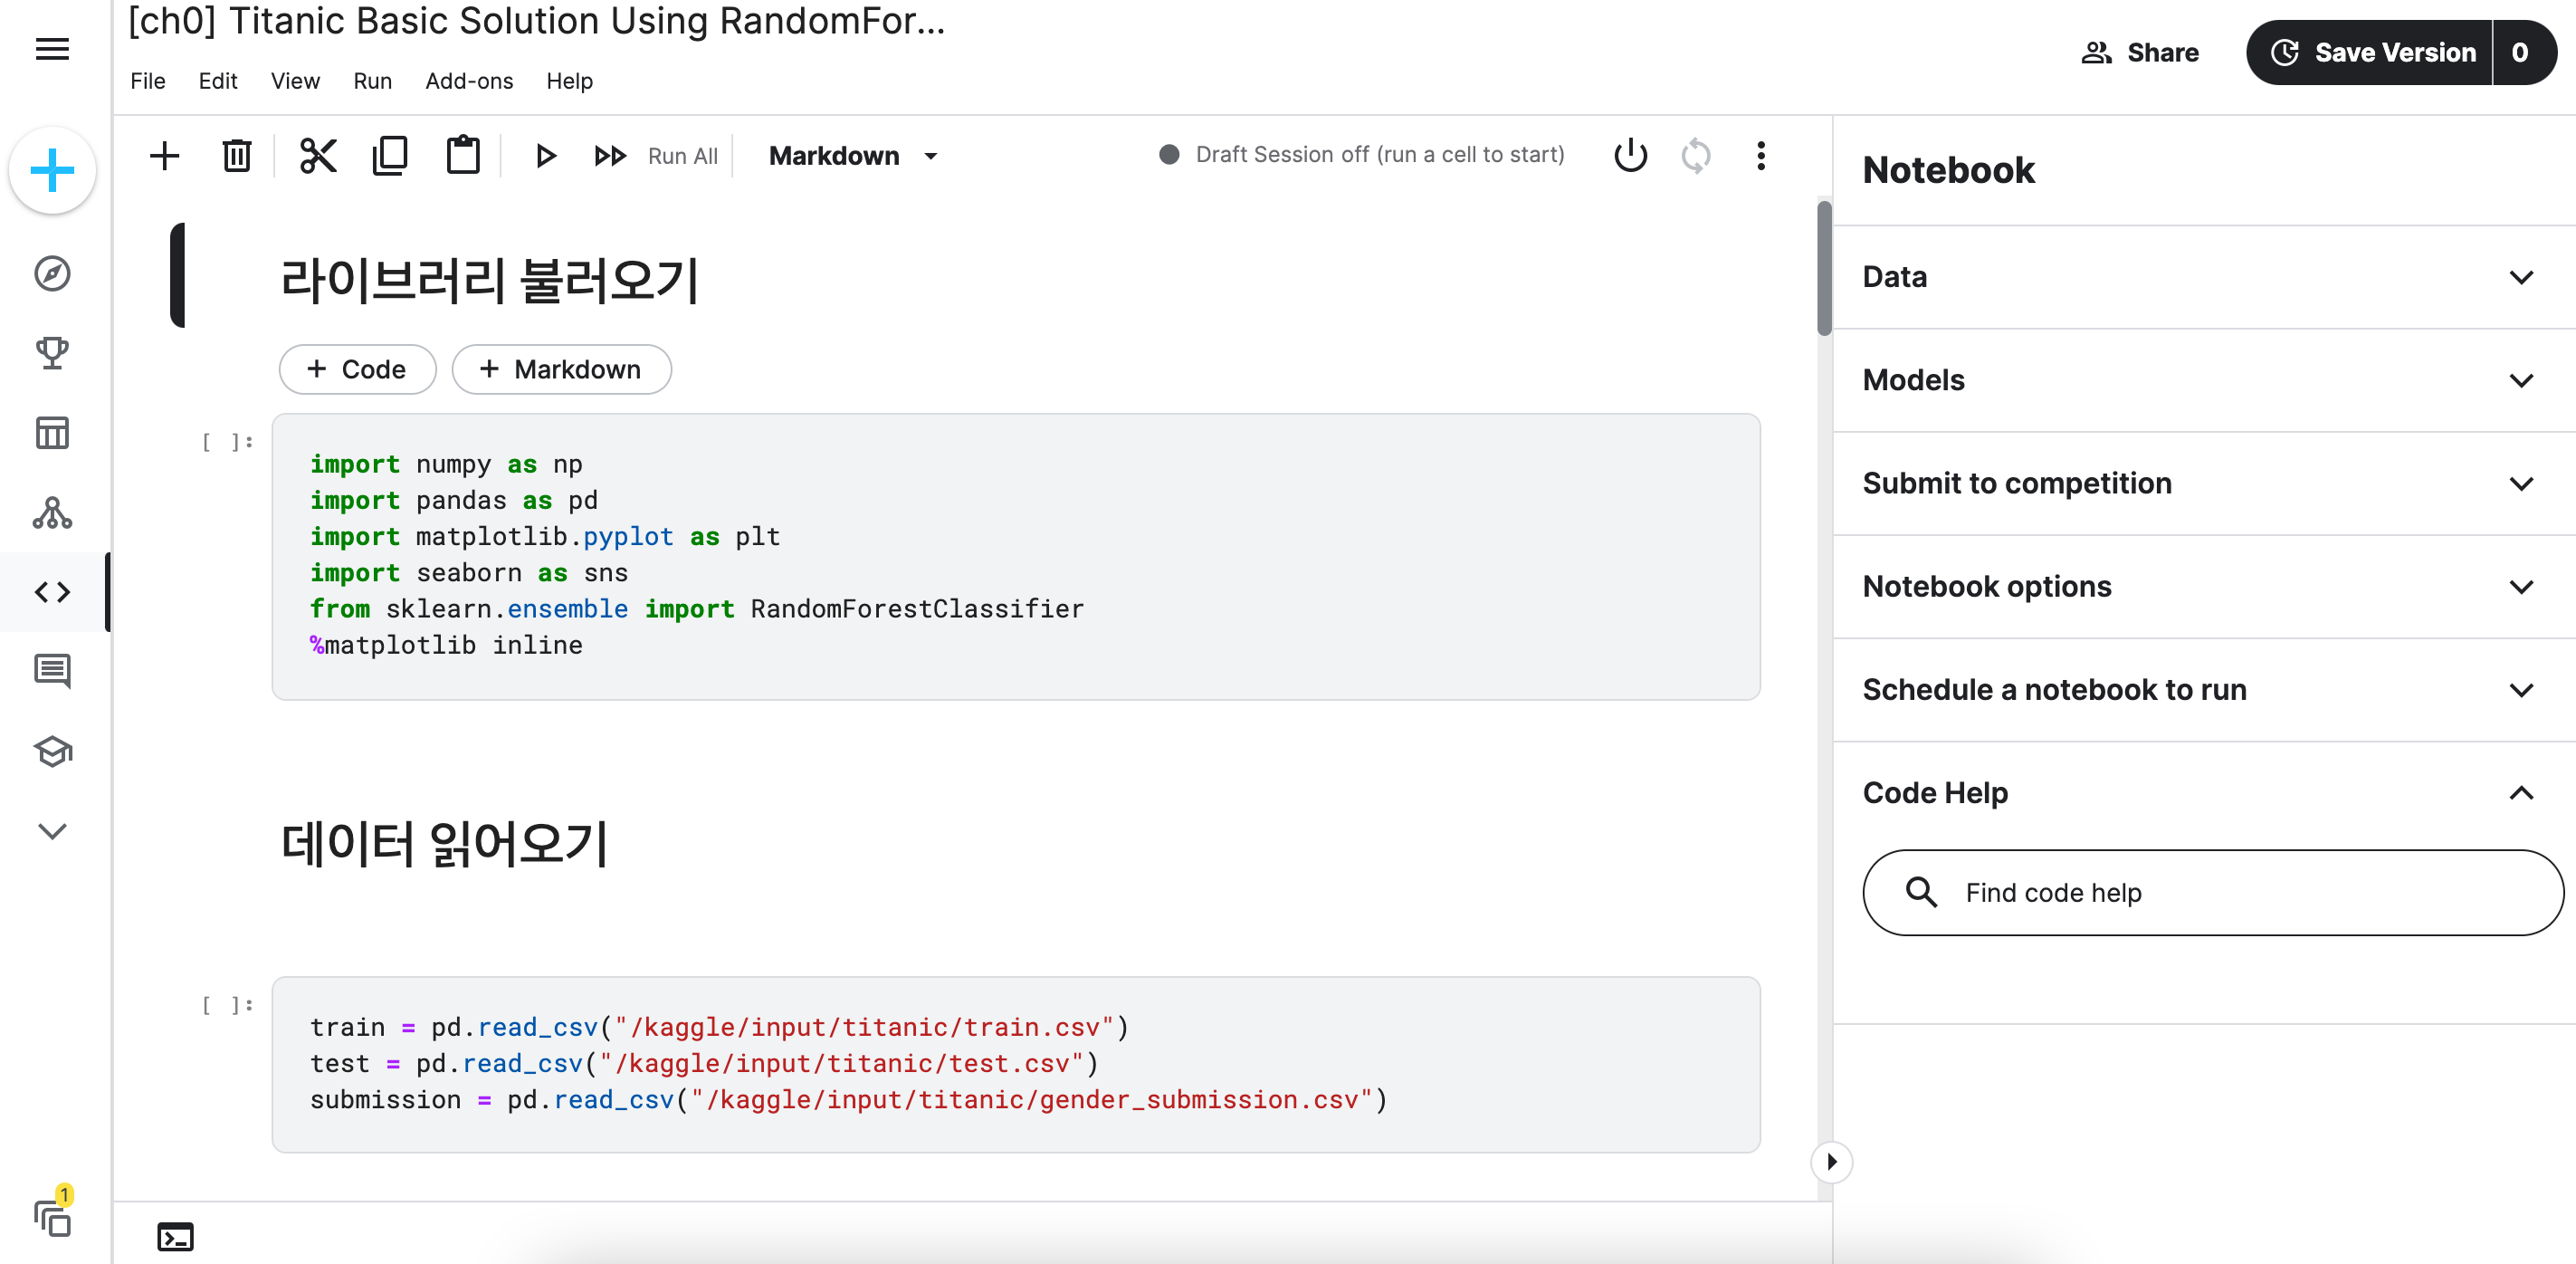Open the View menu
2576x1264 pixels.
(x=295, y=81)
